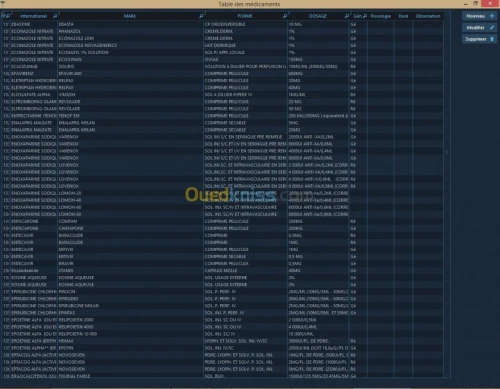Select the TENOF EM brand cell
Image resolution: width=500 pixels, height=389 pixels.
click(130, 116)
